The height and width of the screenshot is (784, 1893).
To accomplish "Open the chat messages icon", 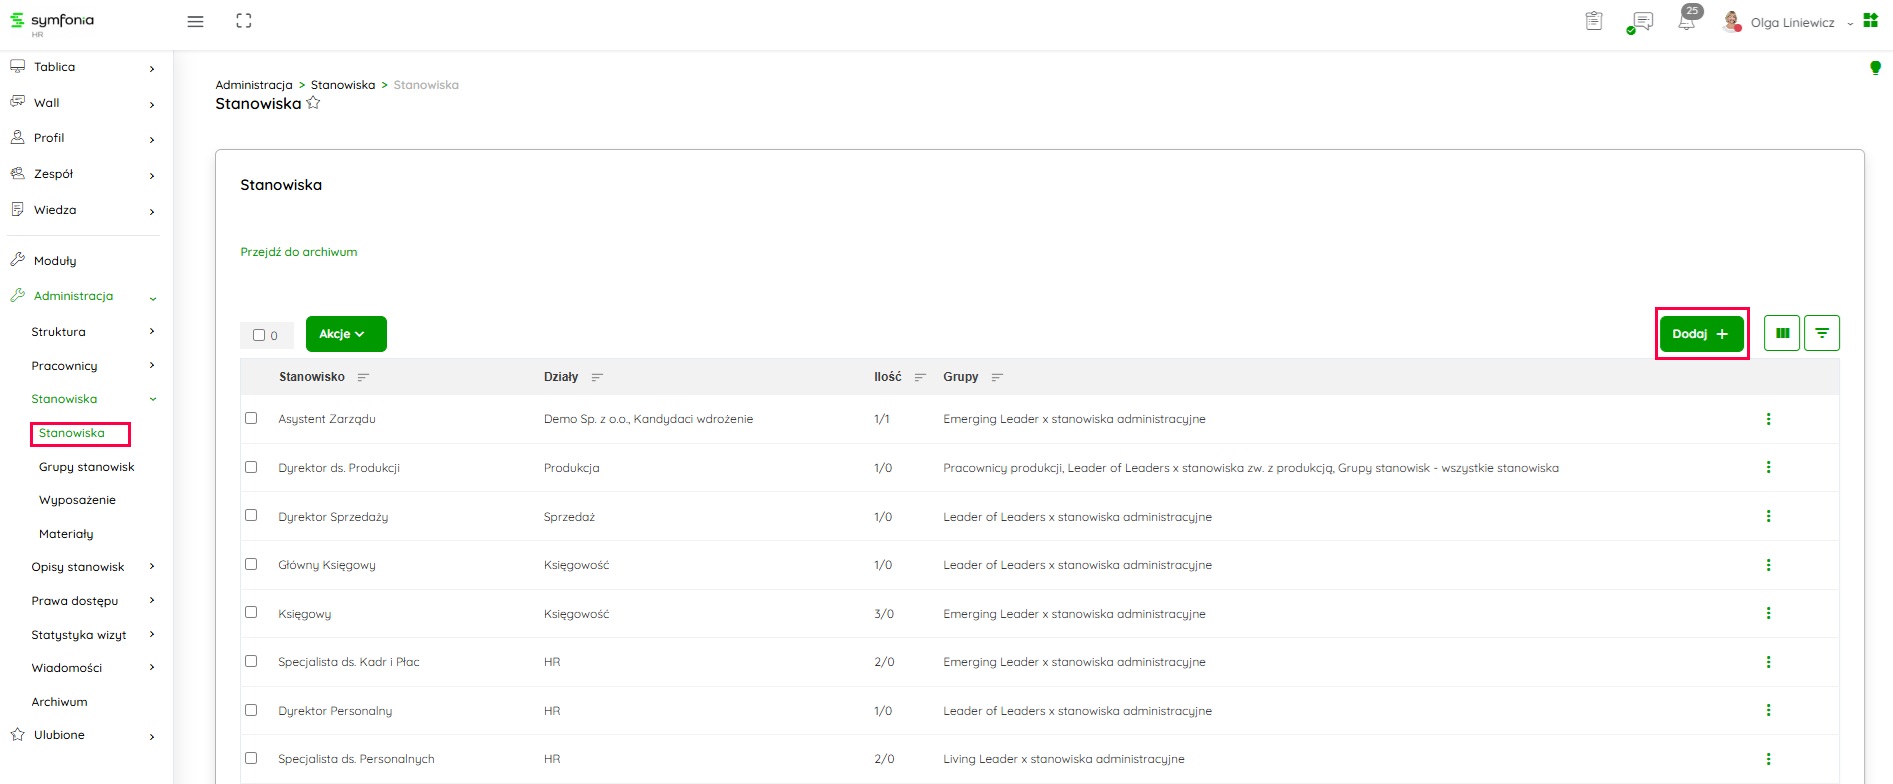I will [1641, 22].
